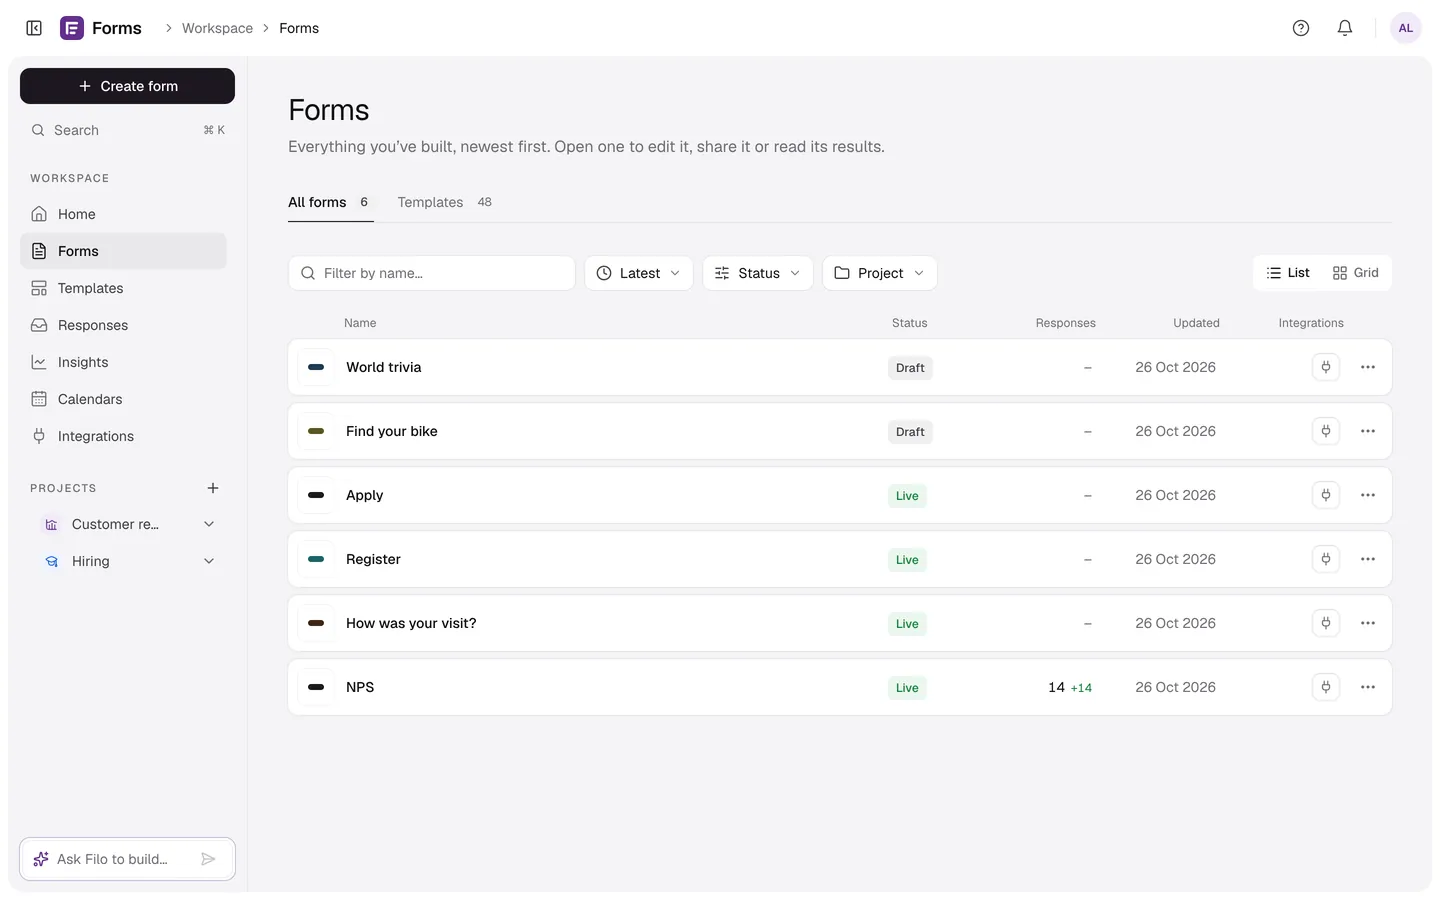Open more options for Register row
This screenshot has height=900, width=1440.
point(1368,559)
